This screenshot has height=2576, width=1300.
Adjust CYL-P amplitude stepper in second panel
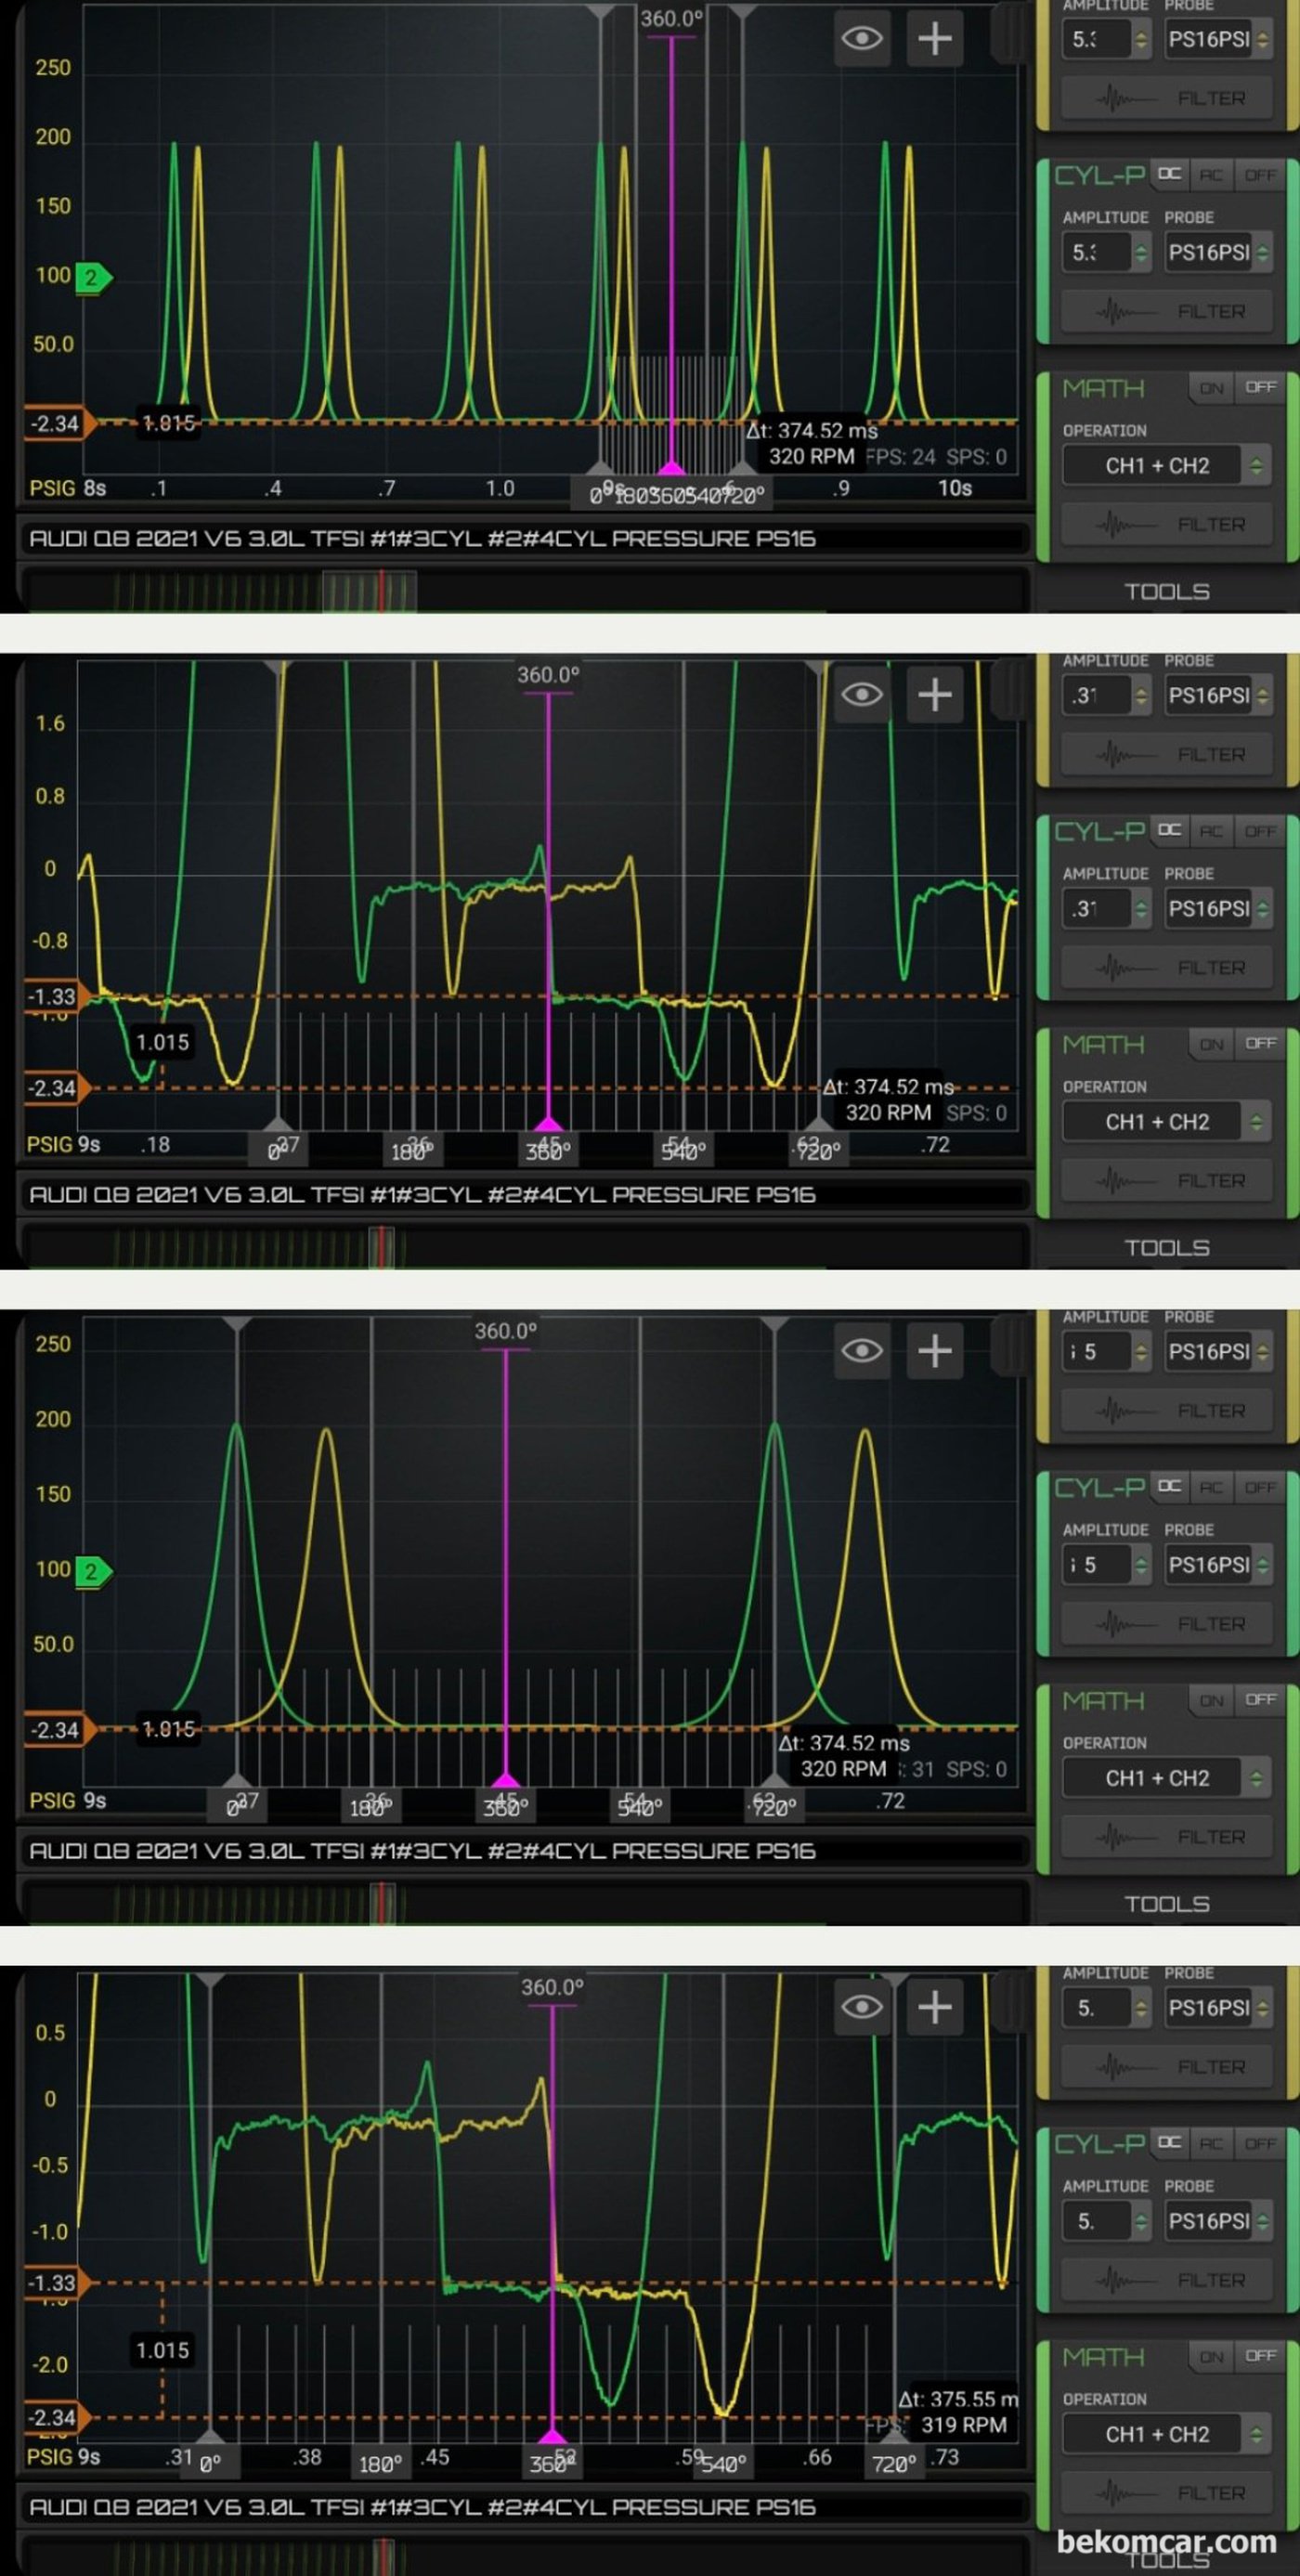1141,909
